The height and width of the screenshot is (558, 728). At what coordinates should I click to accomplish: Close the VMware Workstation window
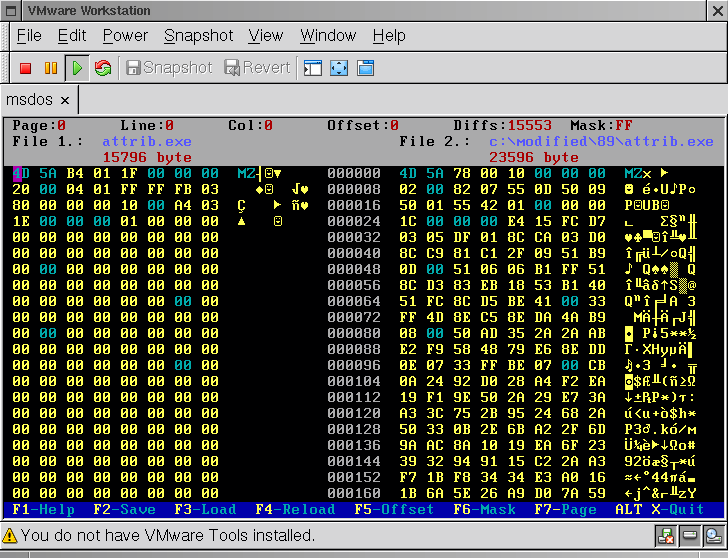(x=717, y=11)
